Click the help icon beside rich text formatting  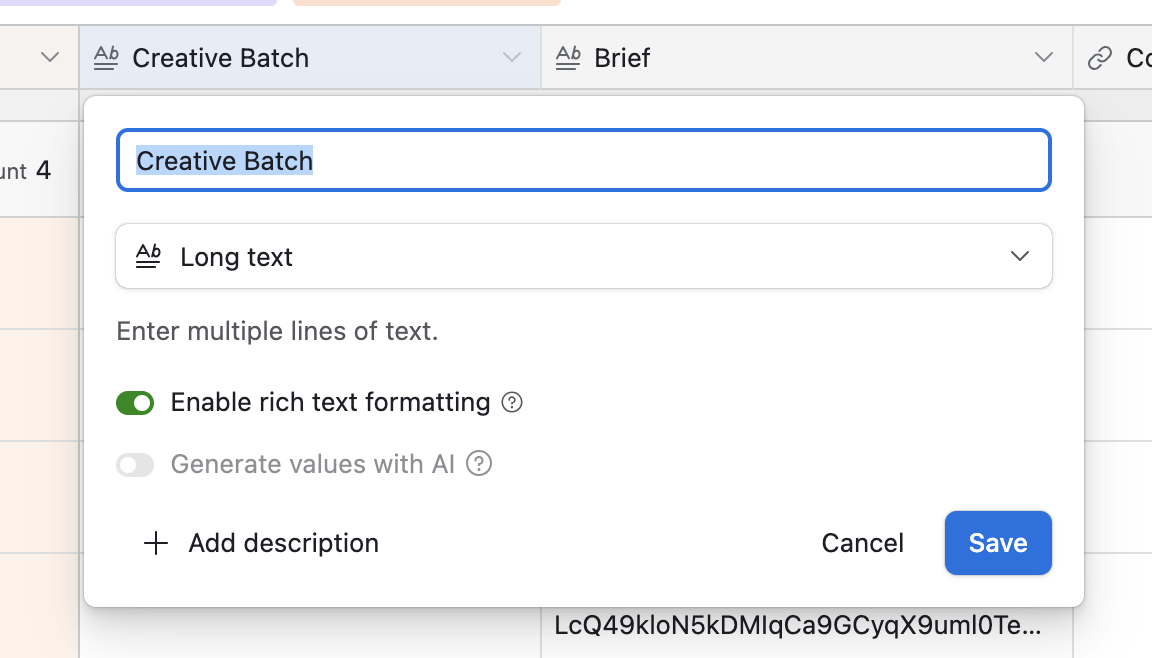(x=512, y=402)
